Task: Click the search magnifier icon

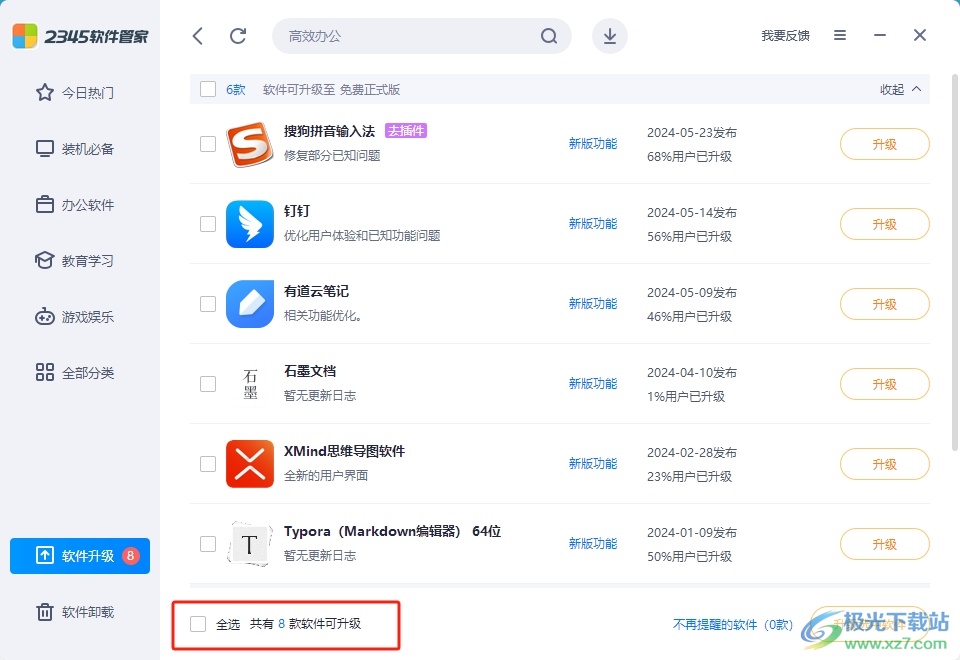Action: pyautogui.click(x=549, y=36)
